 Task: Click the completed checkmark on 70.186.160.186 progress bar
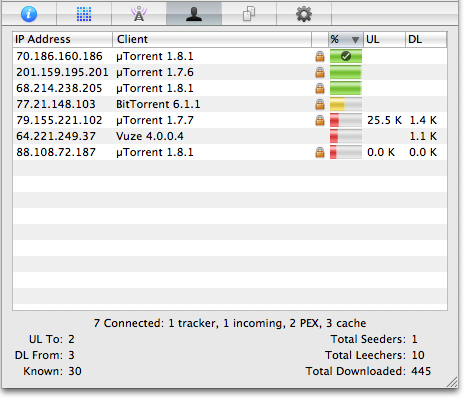click(346, 56)
